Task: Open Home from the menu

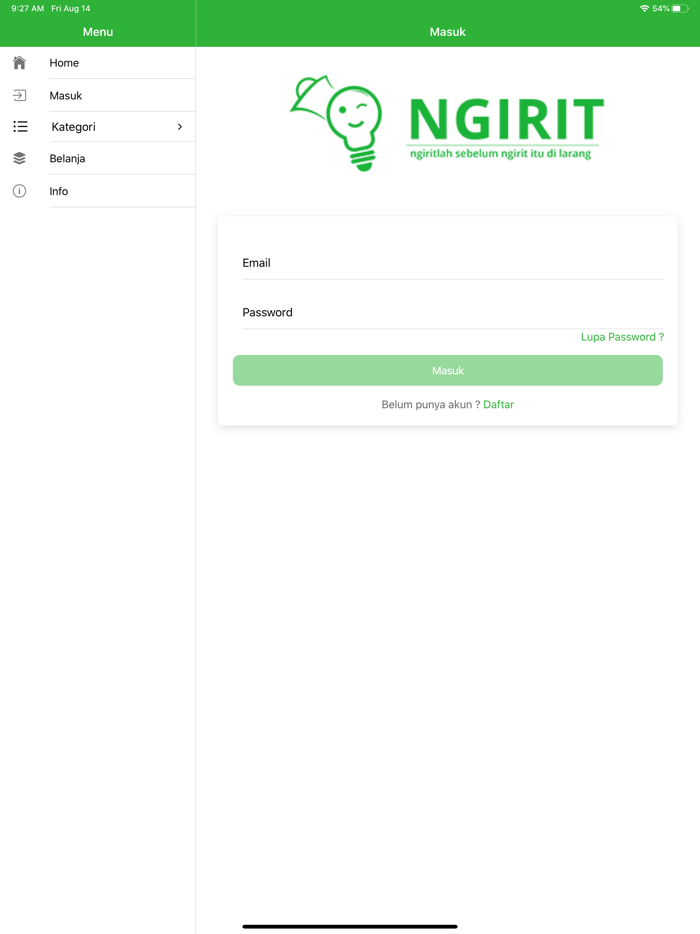Action: [x=98, y=63]
